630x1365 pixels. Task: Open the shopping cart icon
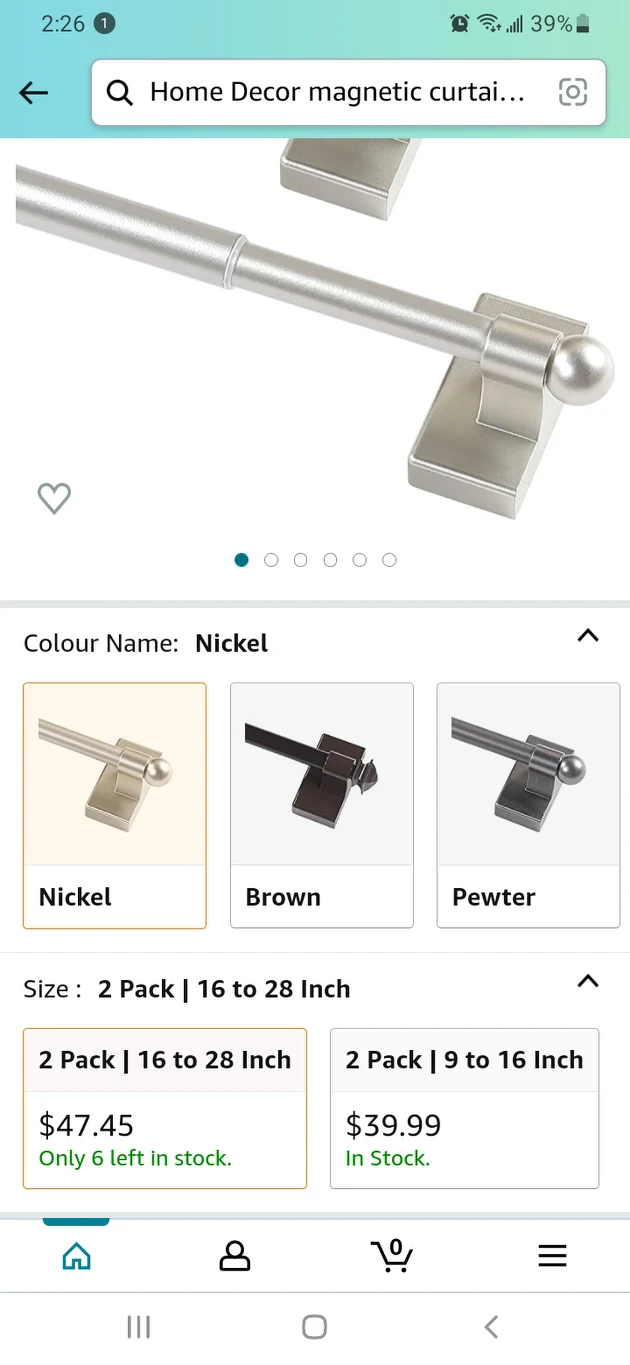coord(392,1255)
